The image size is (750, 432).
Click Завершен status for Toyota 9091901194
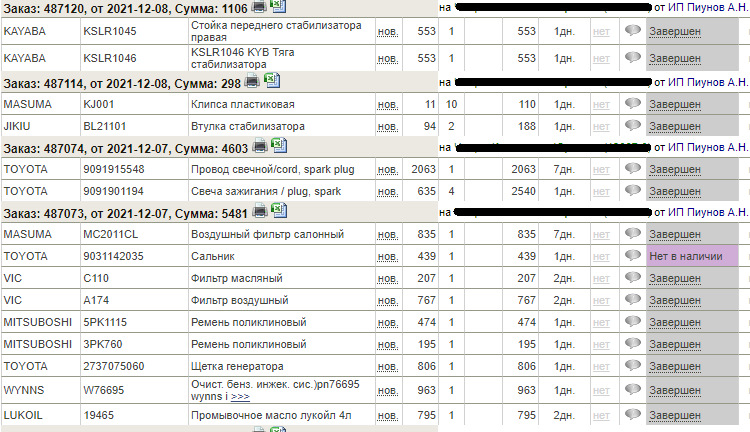pos(674,191)
